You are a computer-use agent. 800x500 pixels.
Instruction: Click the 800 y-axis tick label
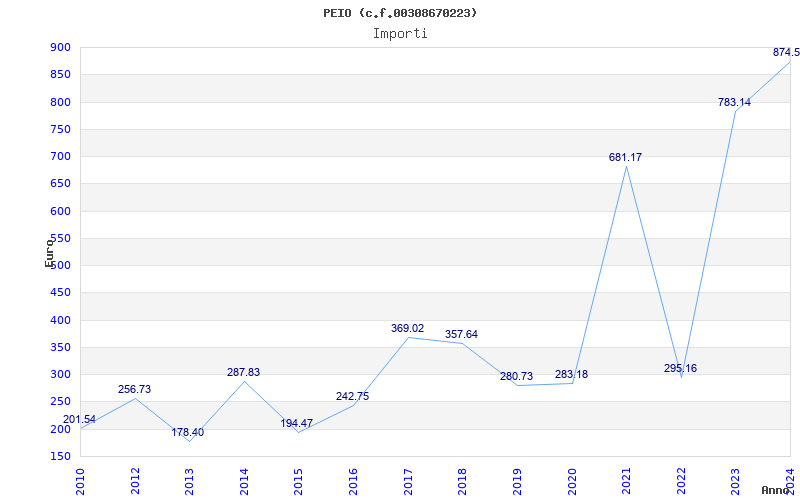[60, 102]
